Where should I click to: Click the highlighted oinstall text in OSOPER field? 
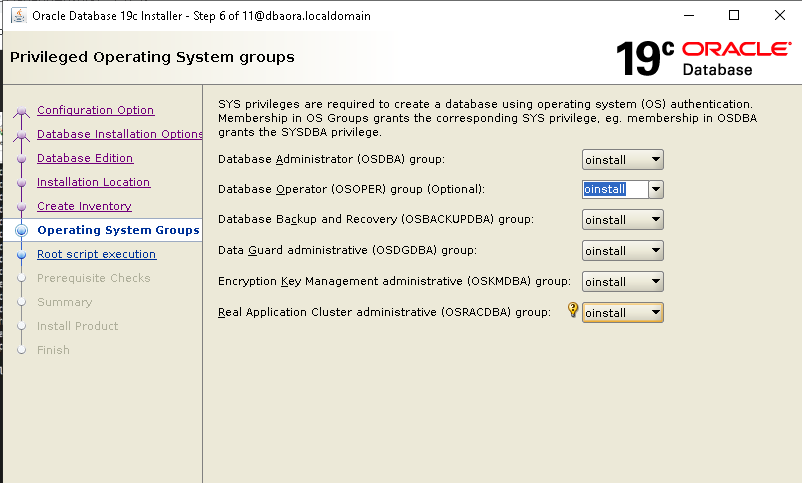(605, 189)
